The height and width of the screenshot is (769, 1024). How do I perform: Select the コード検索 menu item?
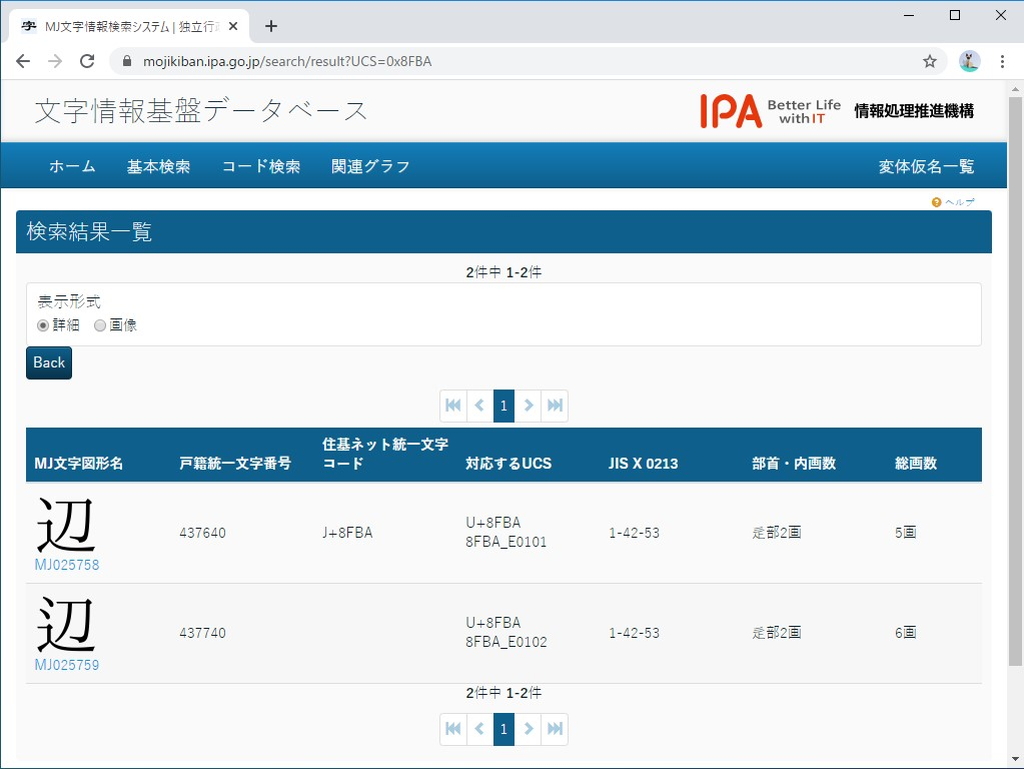[260, 166]
